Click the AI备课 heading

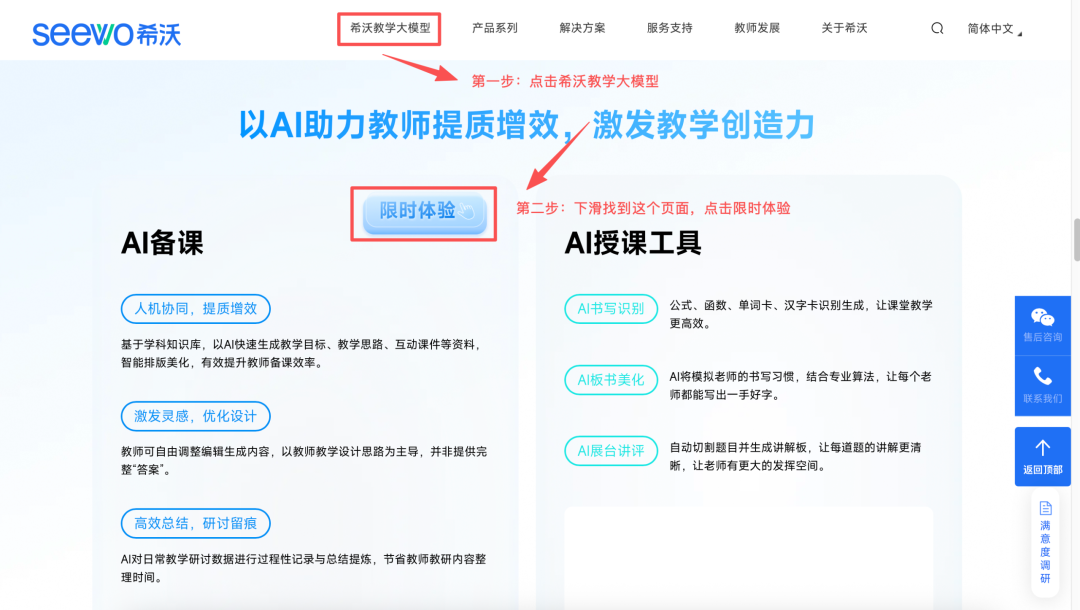(x=163, y=243)
